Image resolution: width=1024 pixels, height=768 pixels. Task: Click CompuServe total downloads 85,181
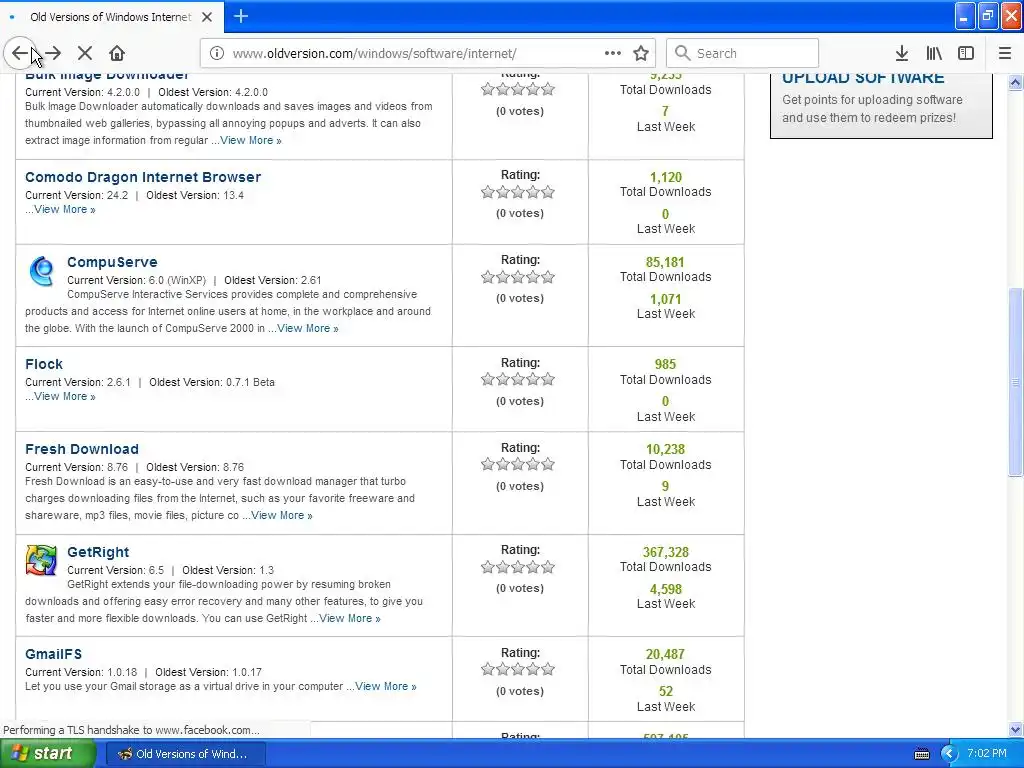coord(665,262)
